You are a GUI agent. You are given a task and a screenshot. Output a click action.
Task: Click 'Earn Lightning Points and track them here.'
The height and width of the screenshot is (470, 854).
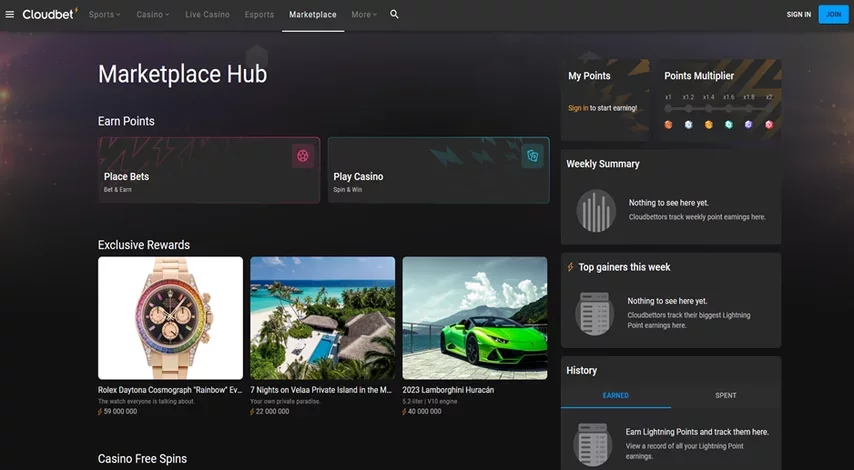coord(697,432)
